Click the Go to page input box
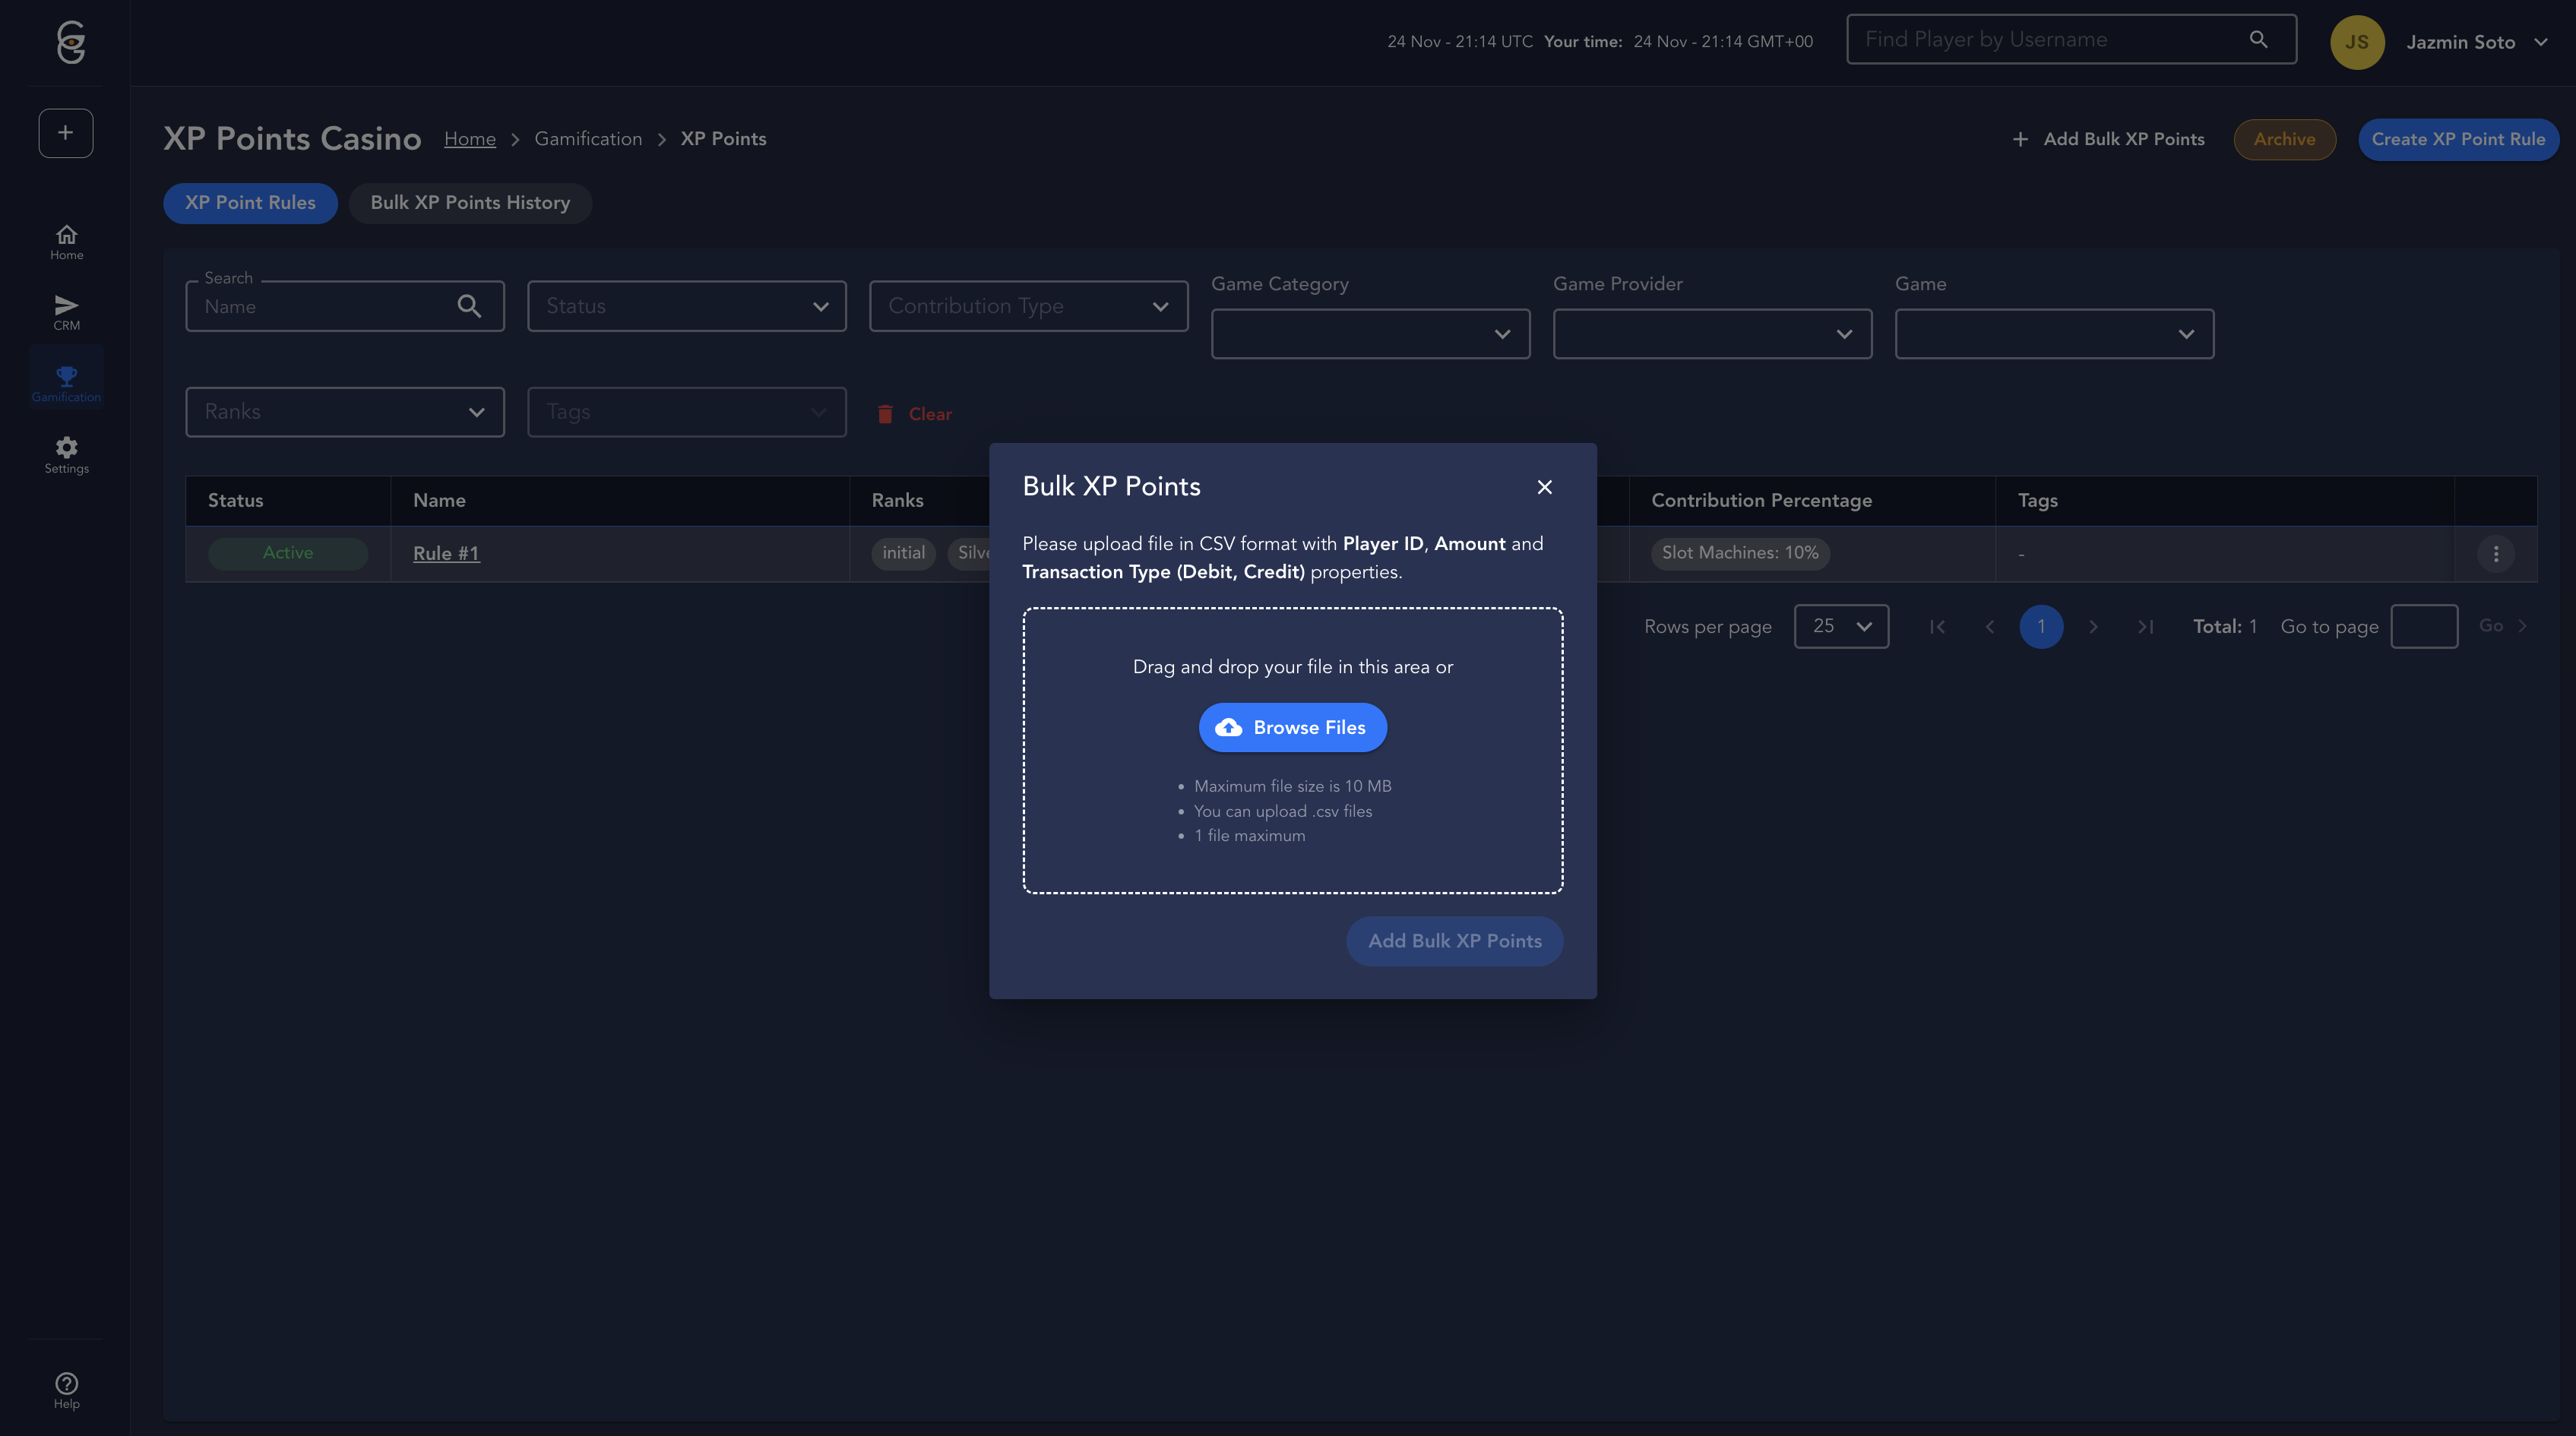Viewport: 2576px width, 1436px height. pos(2423,626)
